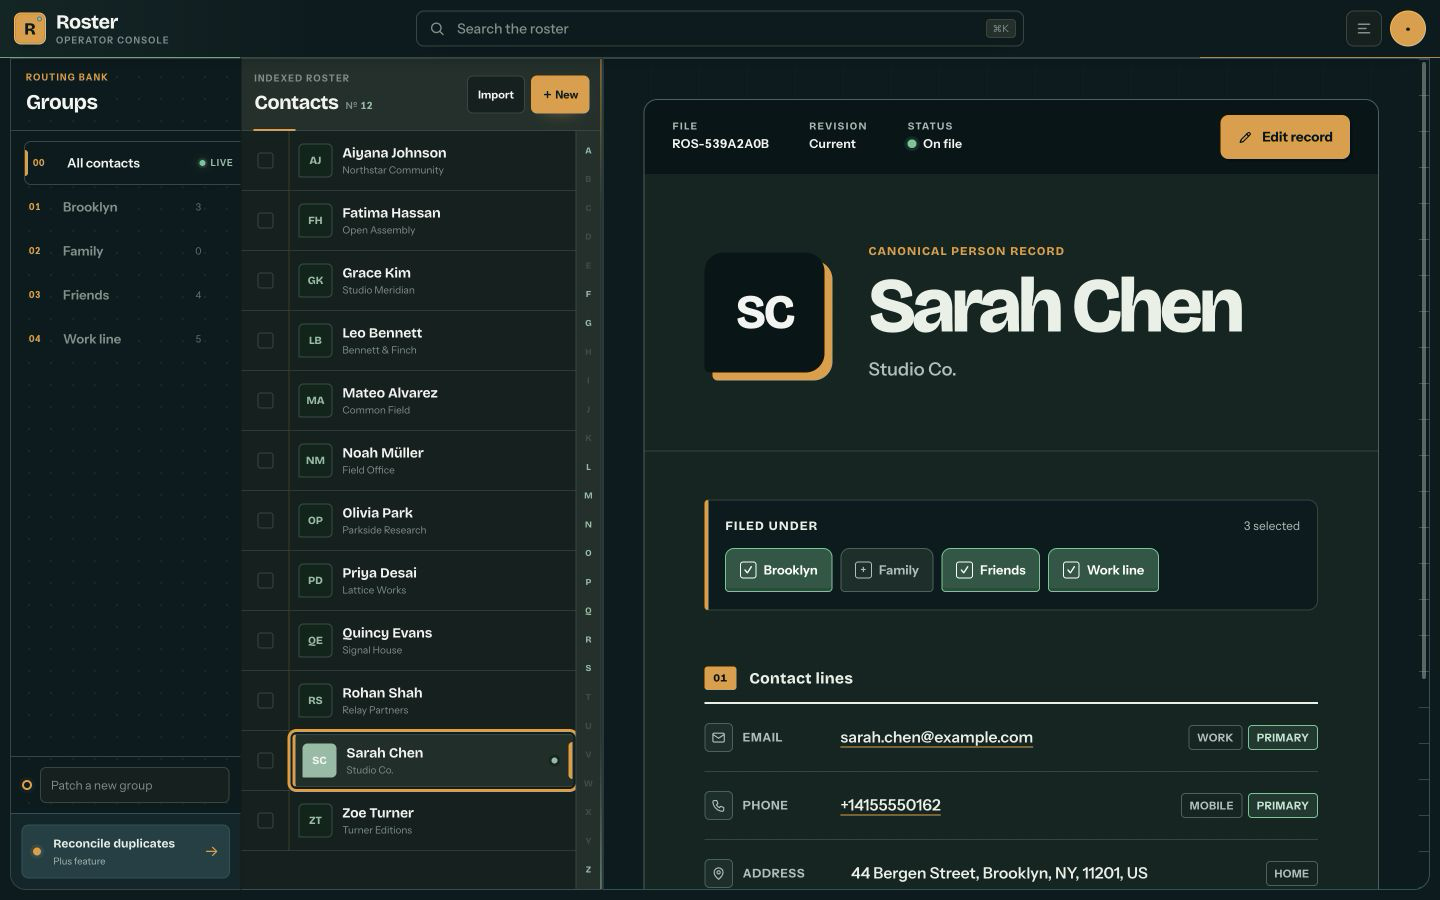Image resolution: width=1440 pixels, height=900 pixels.
Task: Jump to letter M in the index
Action: 588,496
